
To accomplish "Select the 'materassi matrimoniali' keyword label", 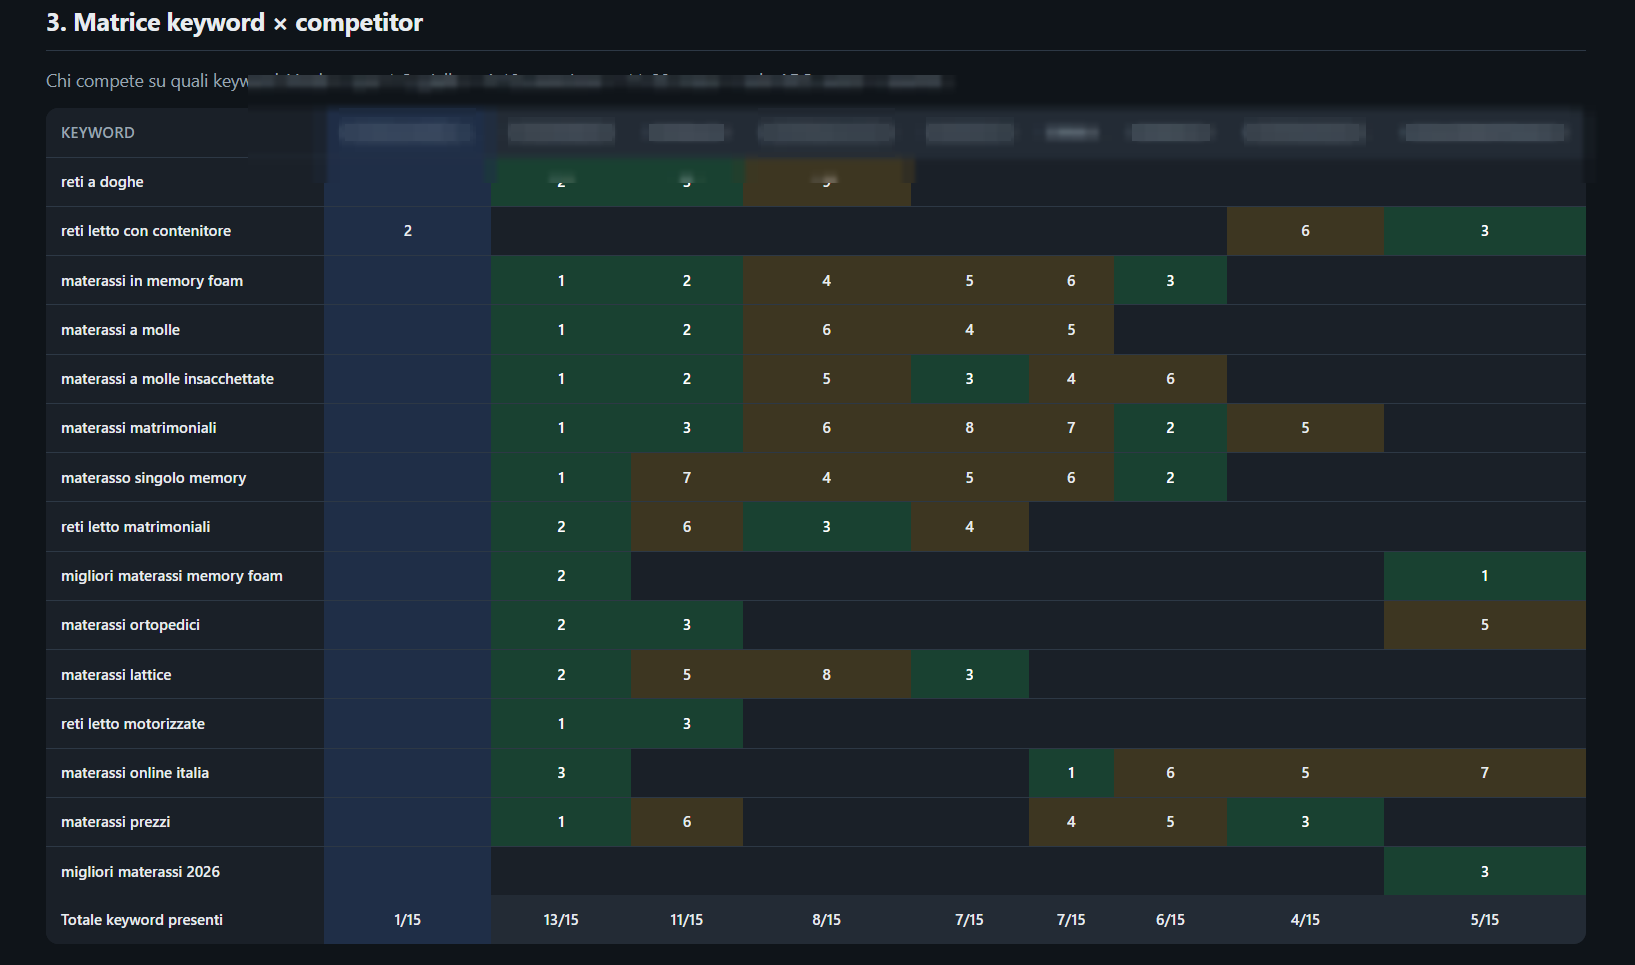I will click(x=139, y=428).
